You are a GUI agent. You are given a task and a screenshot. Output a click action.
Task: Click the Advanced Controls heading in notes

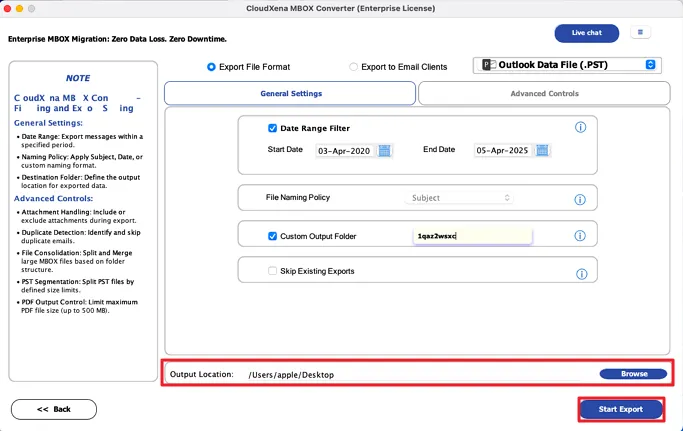pyautogui.click(x=53, y=198)
